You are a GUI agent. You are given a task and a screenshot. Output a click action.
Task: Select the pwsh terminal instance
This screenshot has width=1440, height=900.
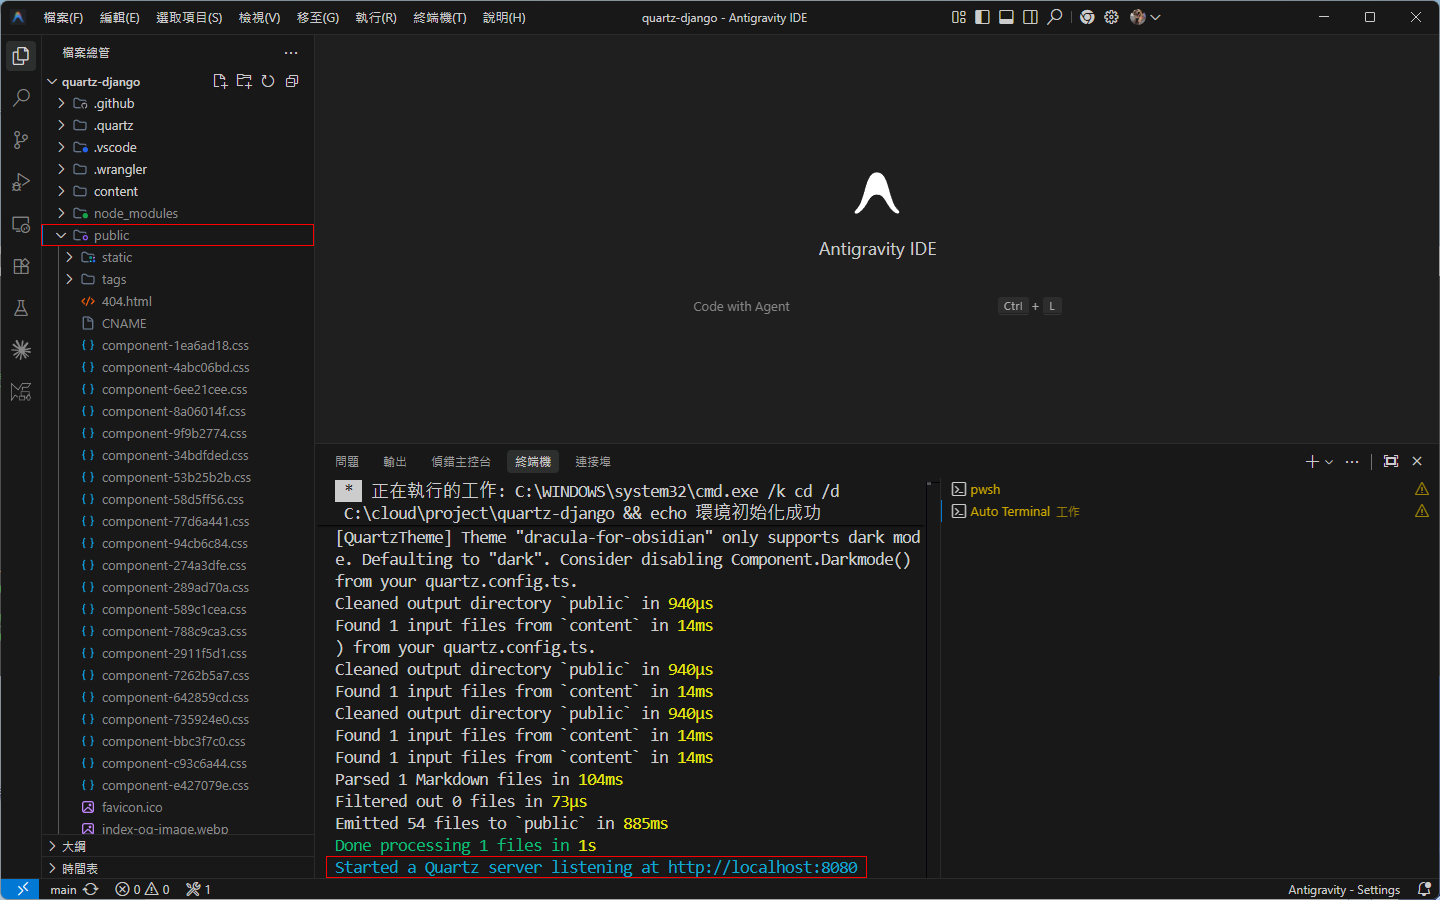coord(1190,489)
